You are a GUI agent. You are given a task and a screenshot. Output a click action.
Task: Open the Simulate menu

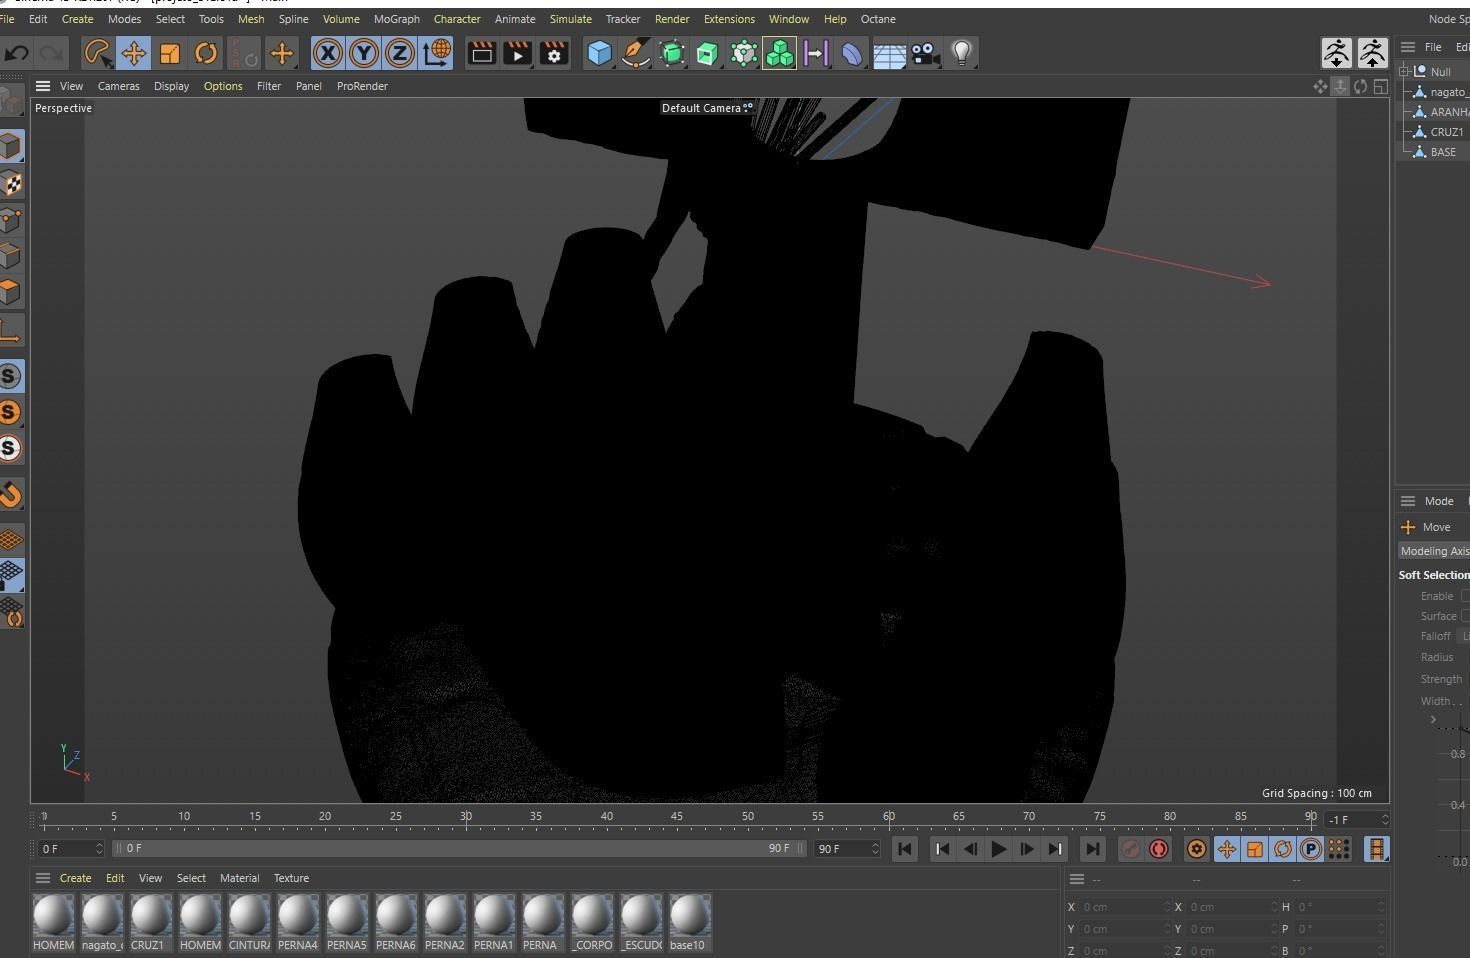570,19
